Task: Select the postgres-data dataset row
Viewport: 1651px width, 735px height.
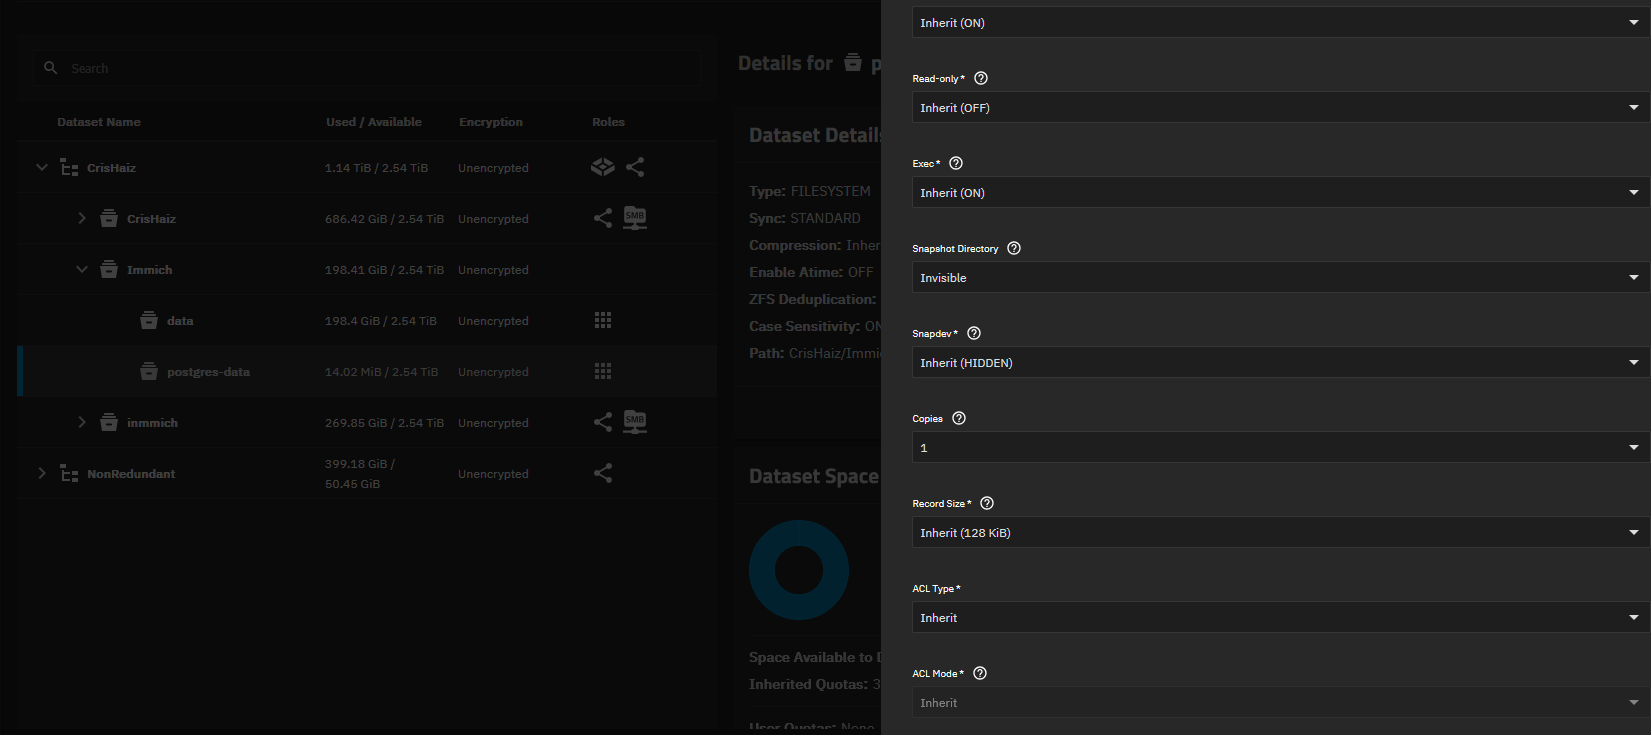Action: click(208, 372)
